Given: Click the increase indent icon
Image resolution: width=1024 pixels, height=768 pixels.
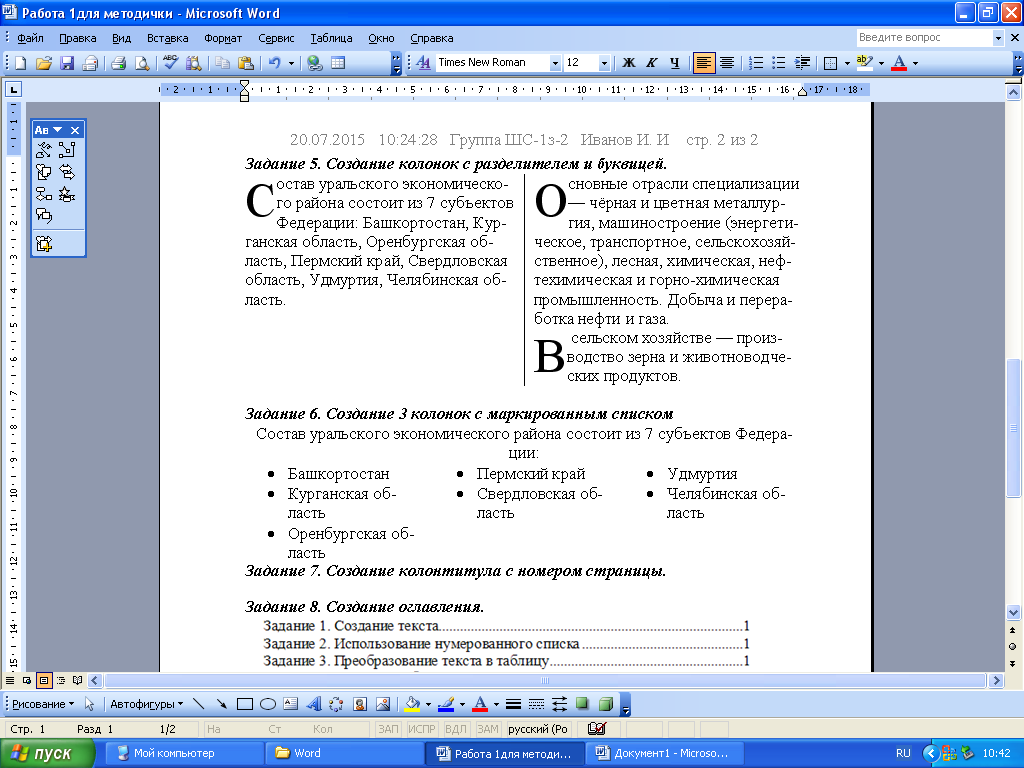Looking at the screenshot, I should 802,63.
